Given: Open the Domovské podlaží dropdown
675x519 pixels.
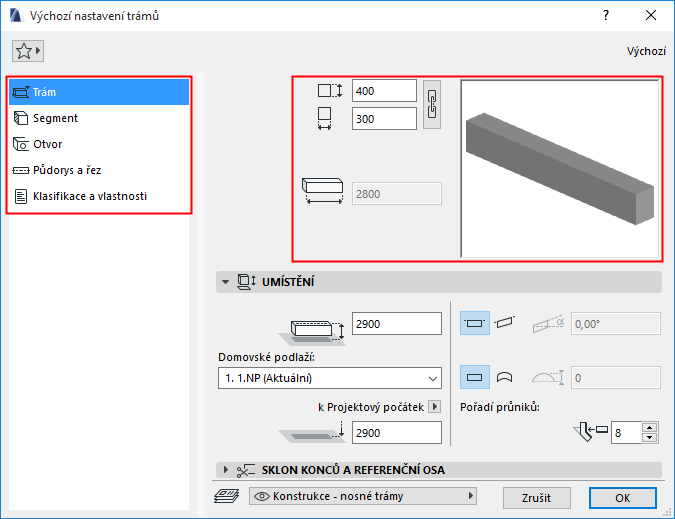Looking at the screenshot, I should (x=330, y=378).
